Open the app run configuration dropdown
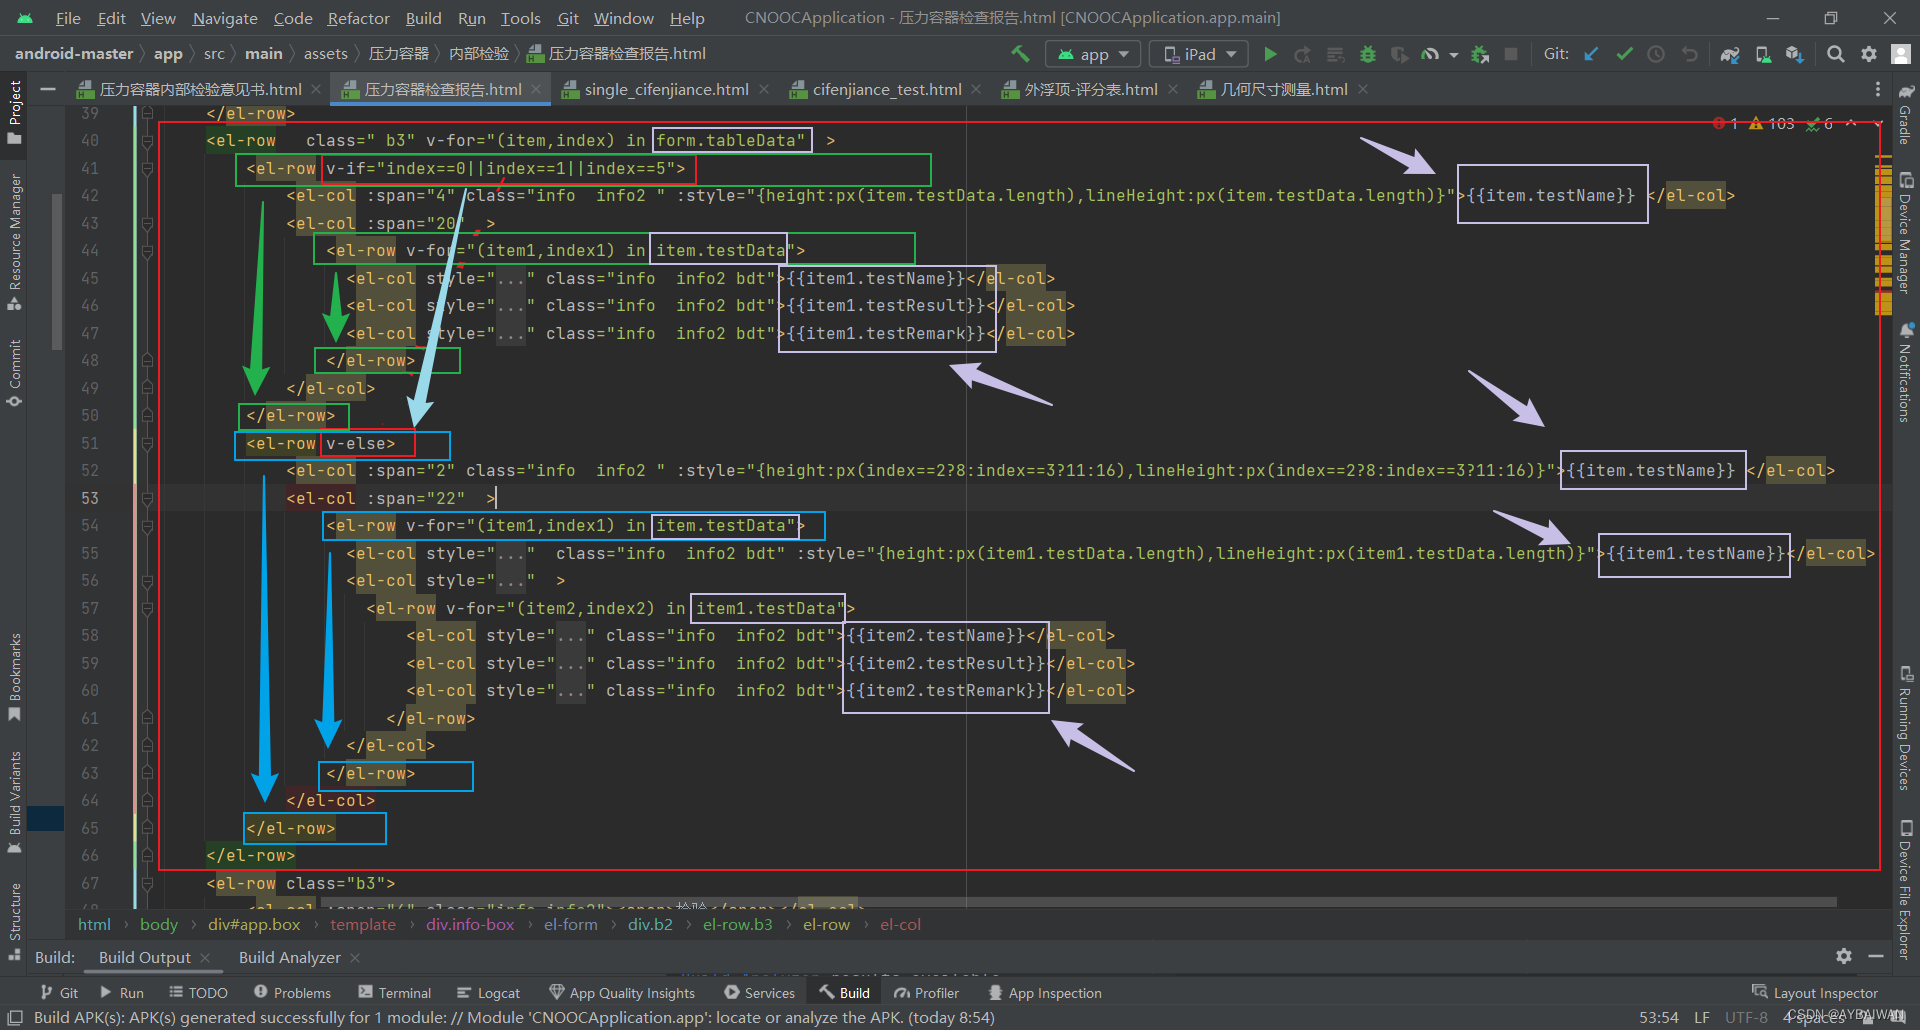Viewport: 1920px width, 1030px height. tap(1093, 54)
